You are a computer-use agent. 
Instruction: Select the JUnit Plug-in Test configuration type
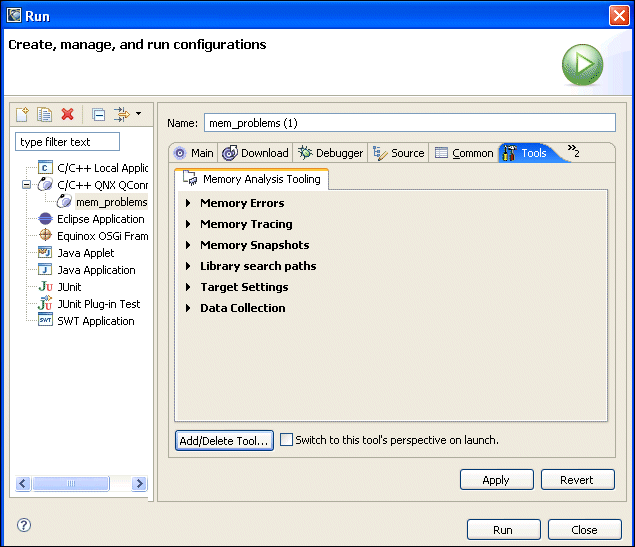pos(98,304)
